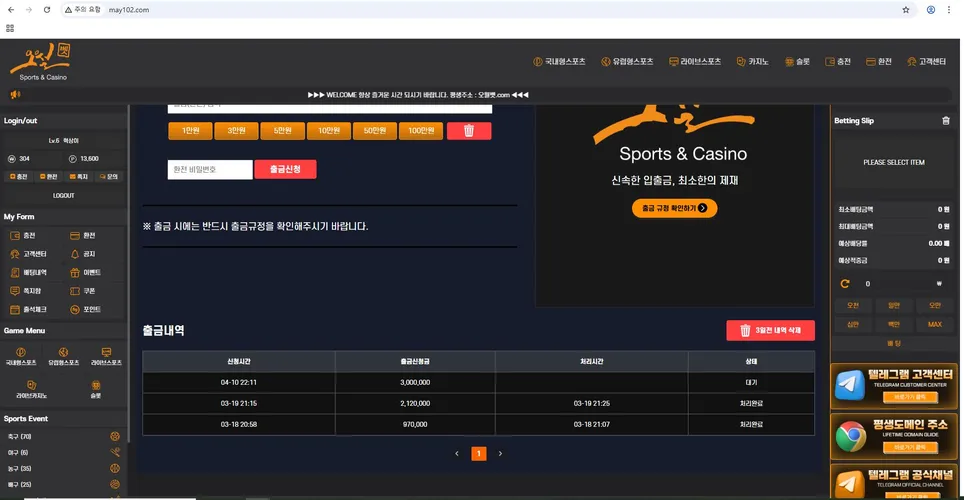Reload the page with browser refresh icon
Viewport: 964px width, 500px height.
(47, 10)
